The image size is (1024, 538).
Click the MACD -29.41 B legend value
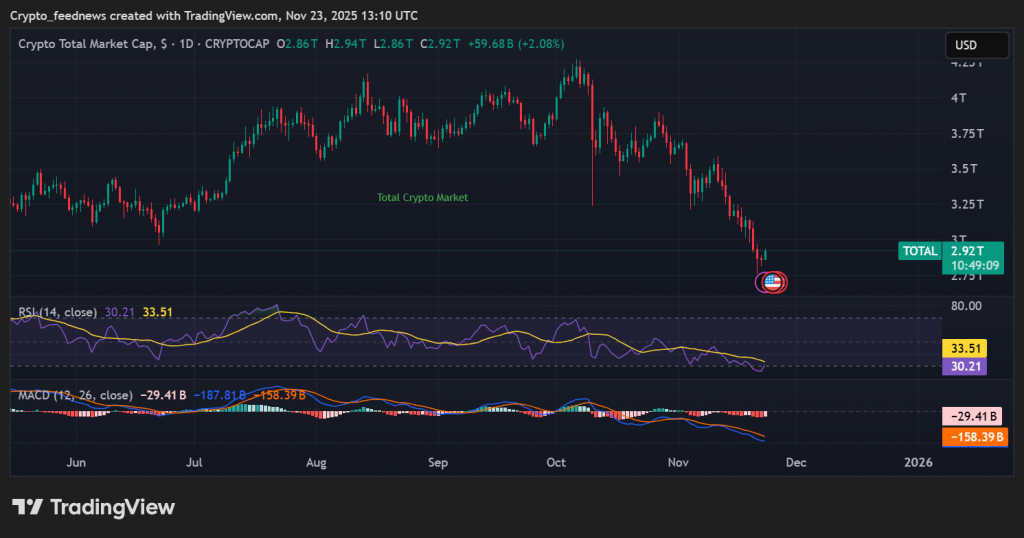click(163, 395)
